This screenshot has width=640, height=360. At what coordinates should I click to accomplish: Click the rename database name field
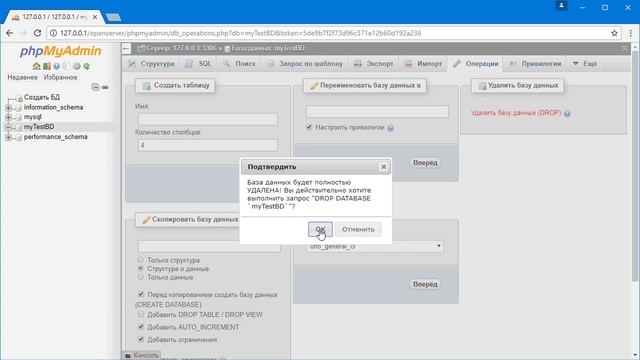click(377, 111)
